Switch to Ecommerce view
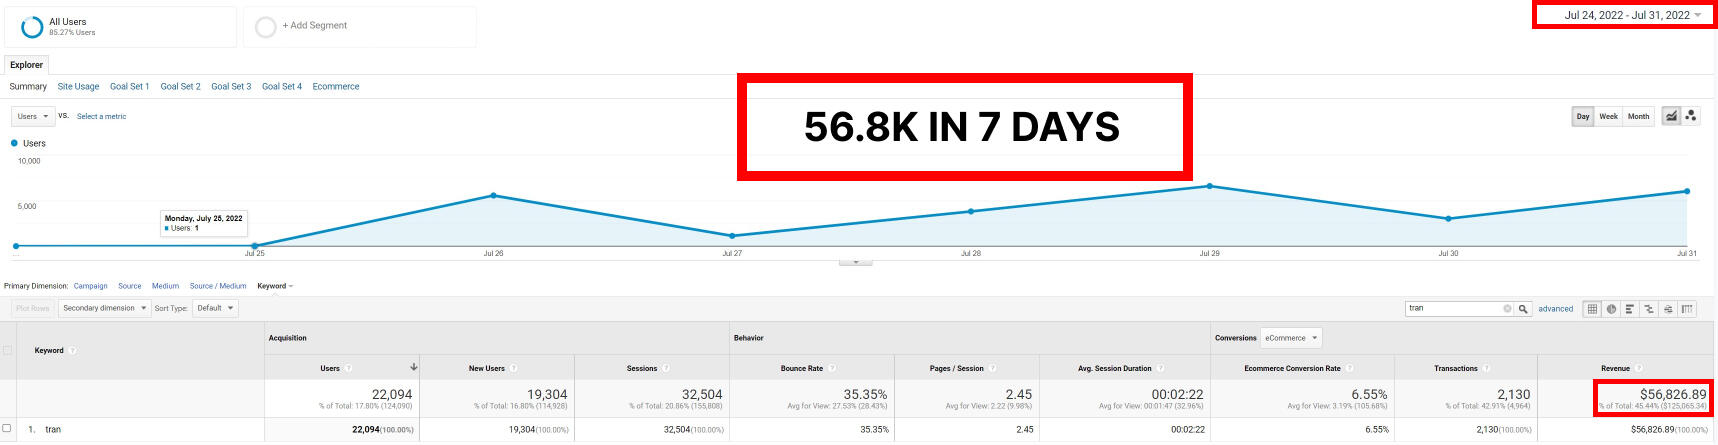 [336, 87]
